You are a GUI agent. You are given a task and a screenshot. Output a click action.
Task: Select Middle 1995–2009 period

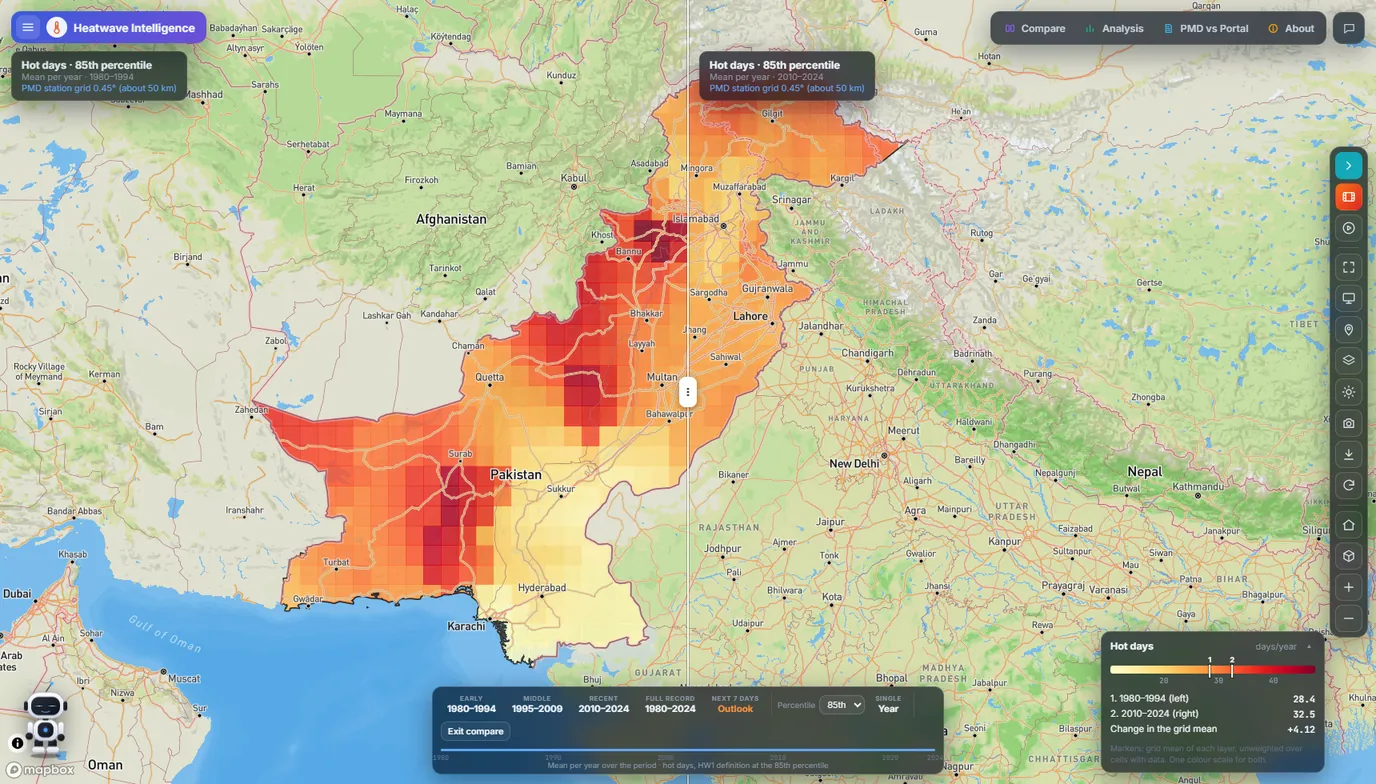coord(537,704)
